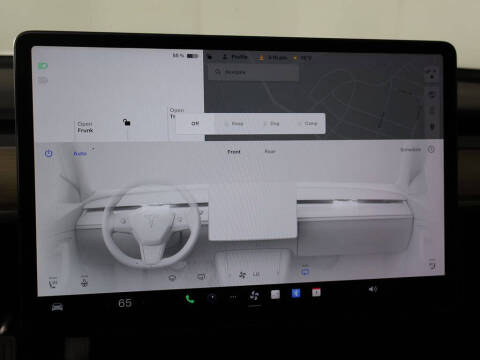Screen dimensions: 480x360
Task: Open the Calendar app in the dock
Action: coord(316,292)
